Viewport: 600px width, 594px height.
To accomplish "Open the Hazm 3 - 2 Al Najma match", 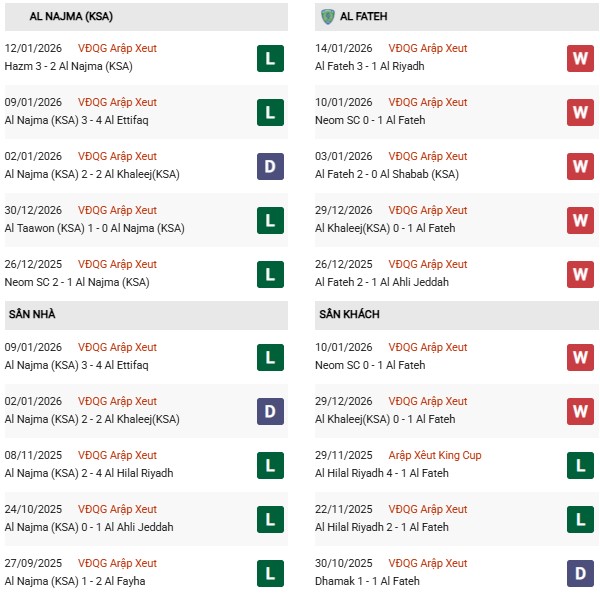I will tap(69, 66).
